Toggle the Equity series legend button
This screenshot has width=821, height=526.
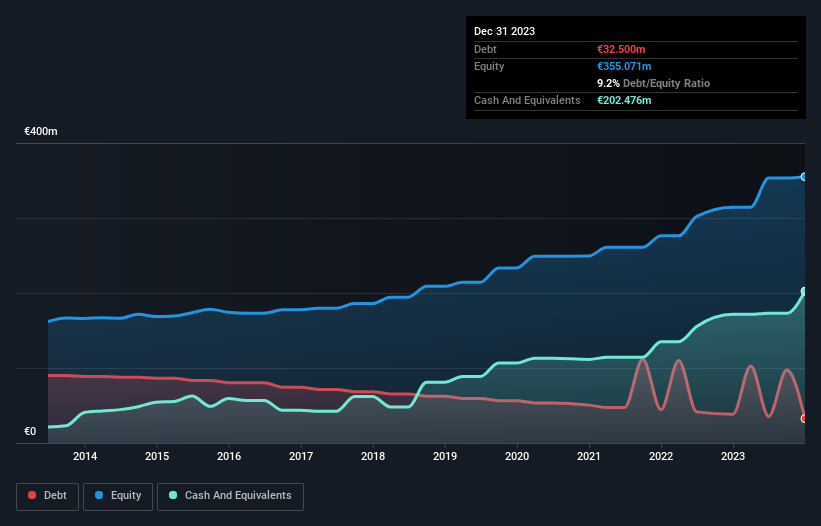point(118,496)
